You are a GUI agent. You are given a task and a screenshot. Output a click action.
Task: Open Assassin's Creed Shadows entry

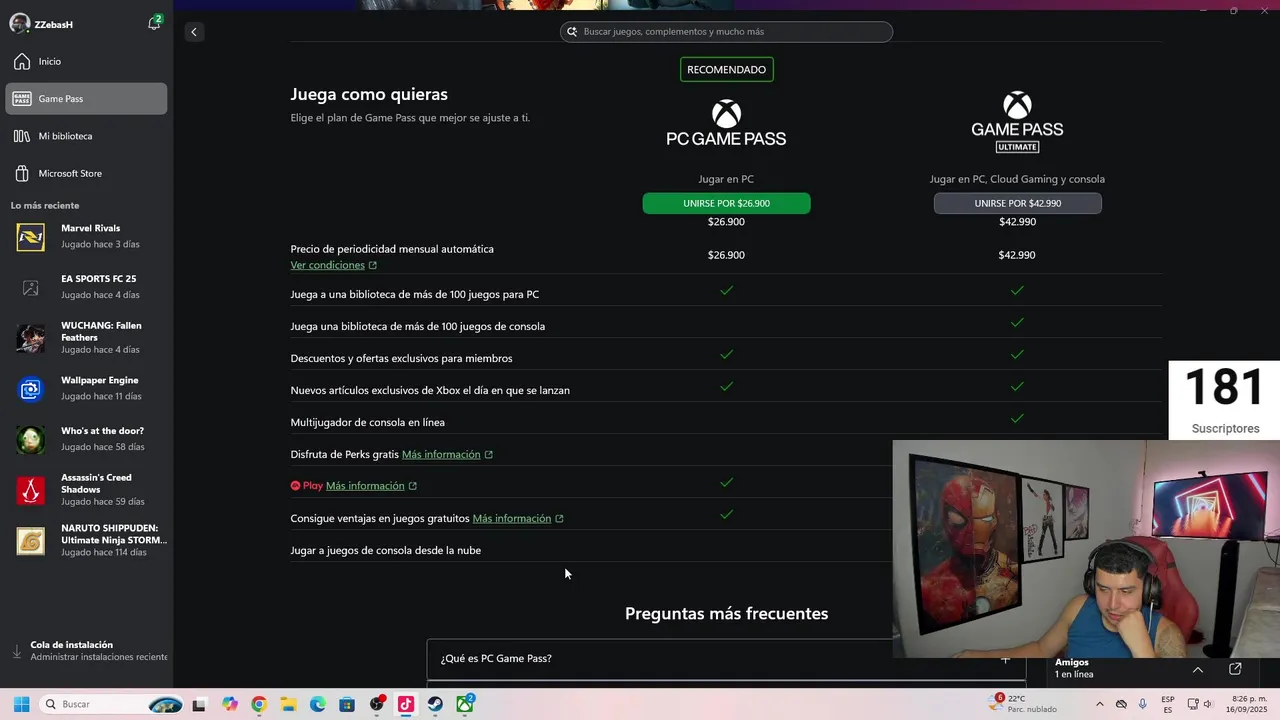86,490
